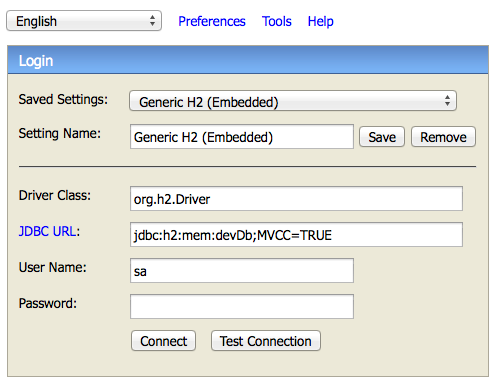Open the Help link

(320, 21)
